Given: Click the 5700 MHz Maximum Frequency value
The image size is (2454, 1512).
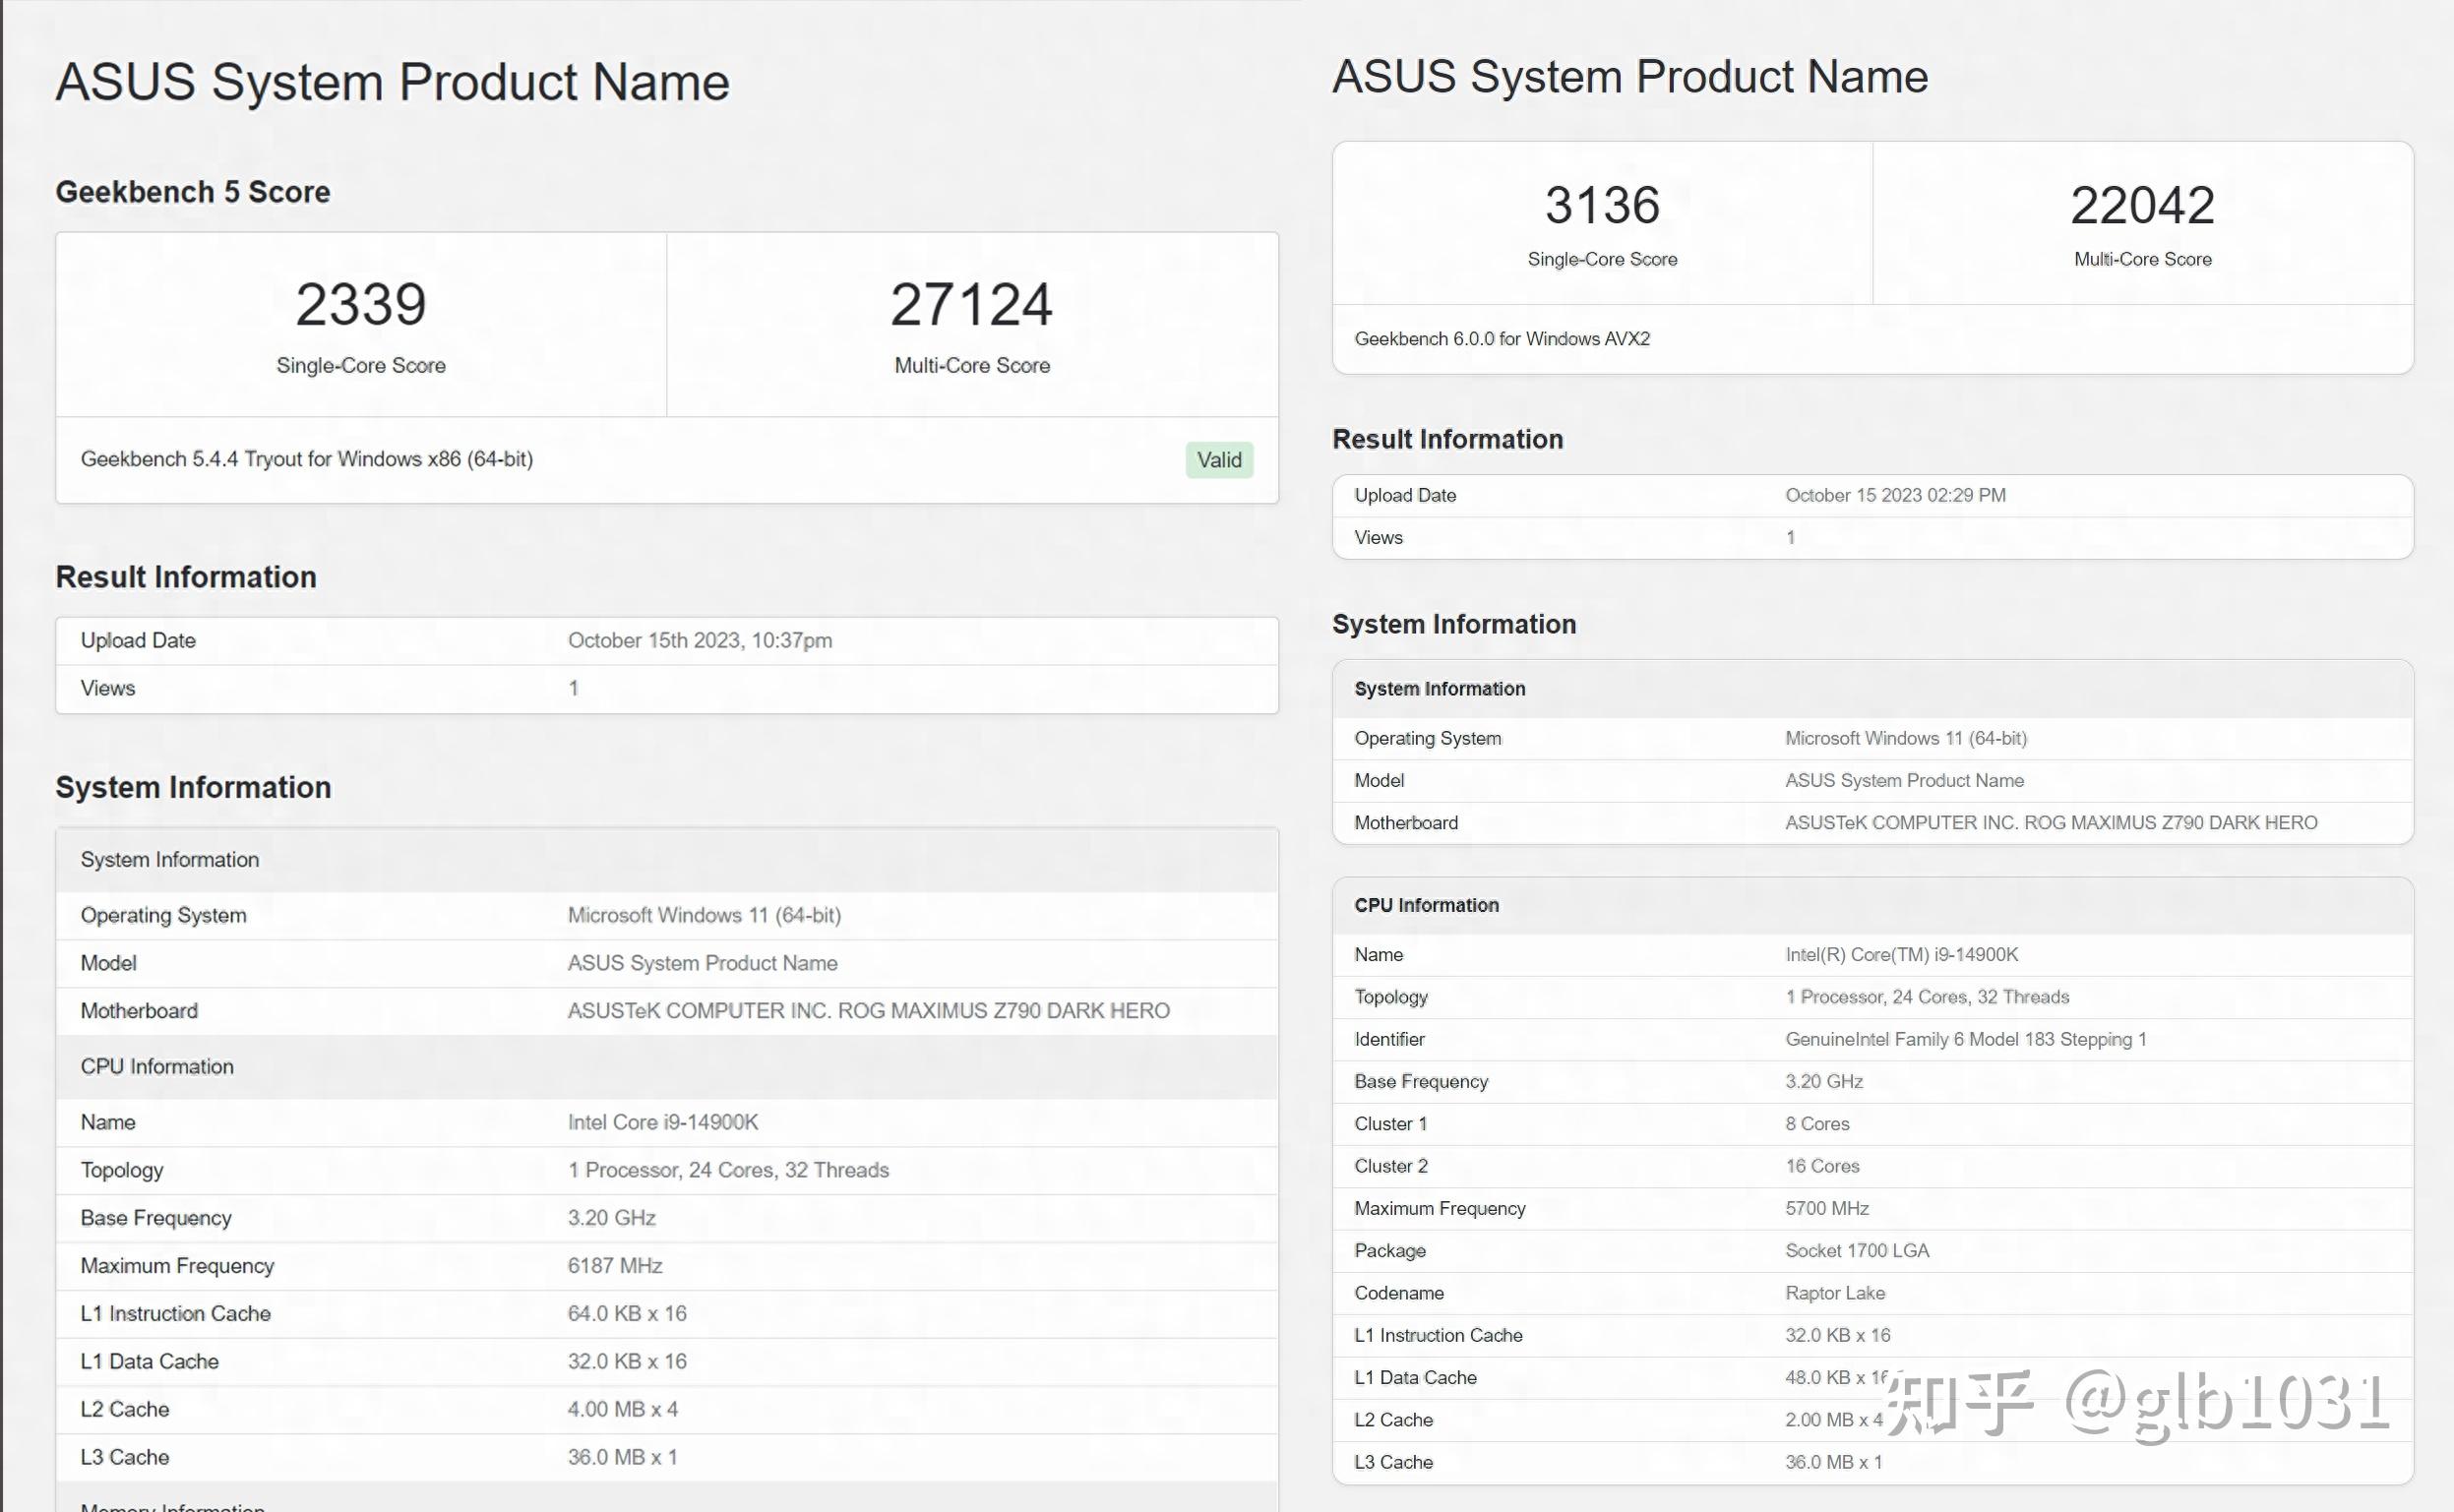Looking at the screenshot, I should coord(1826,1209).
